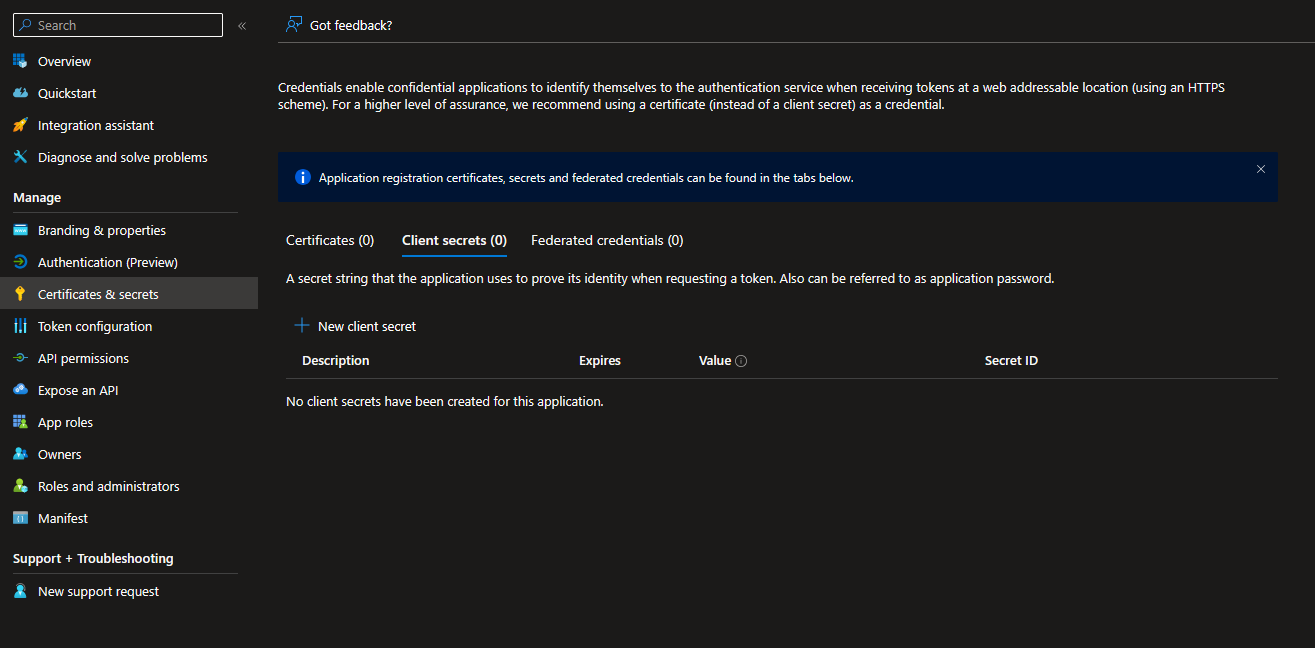Click the Diagnose and solve problems wrench icon
Image resolution: width=1315 pixels, height=648 pixels.
[20, 157]
